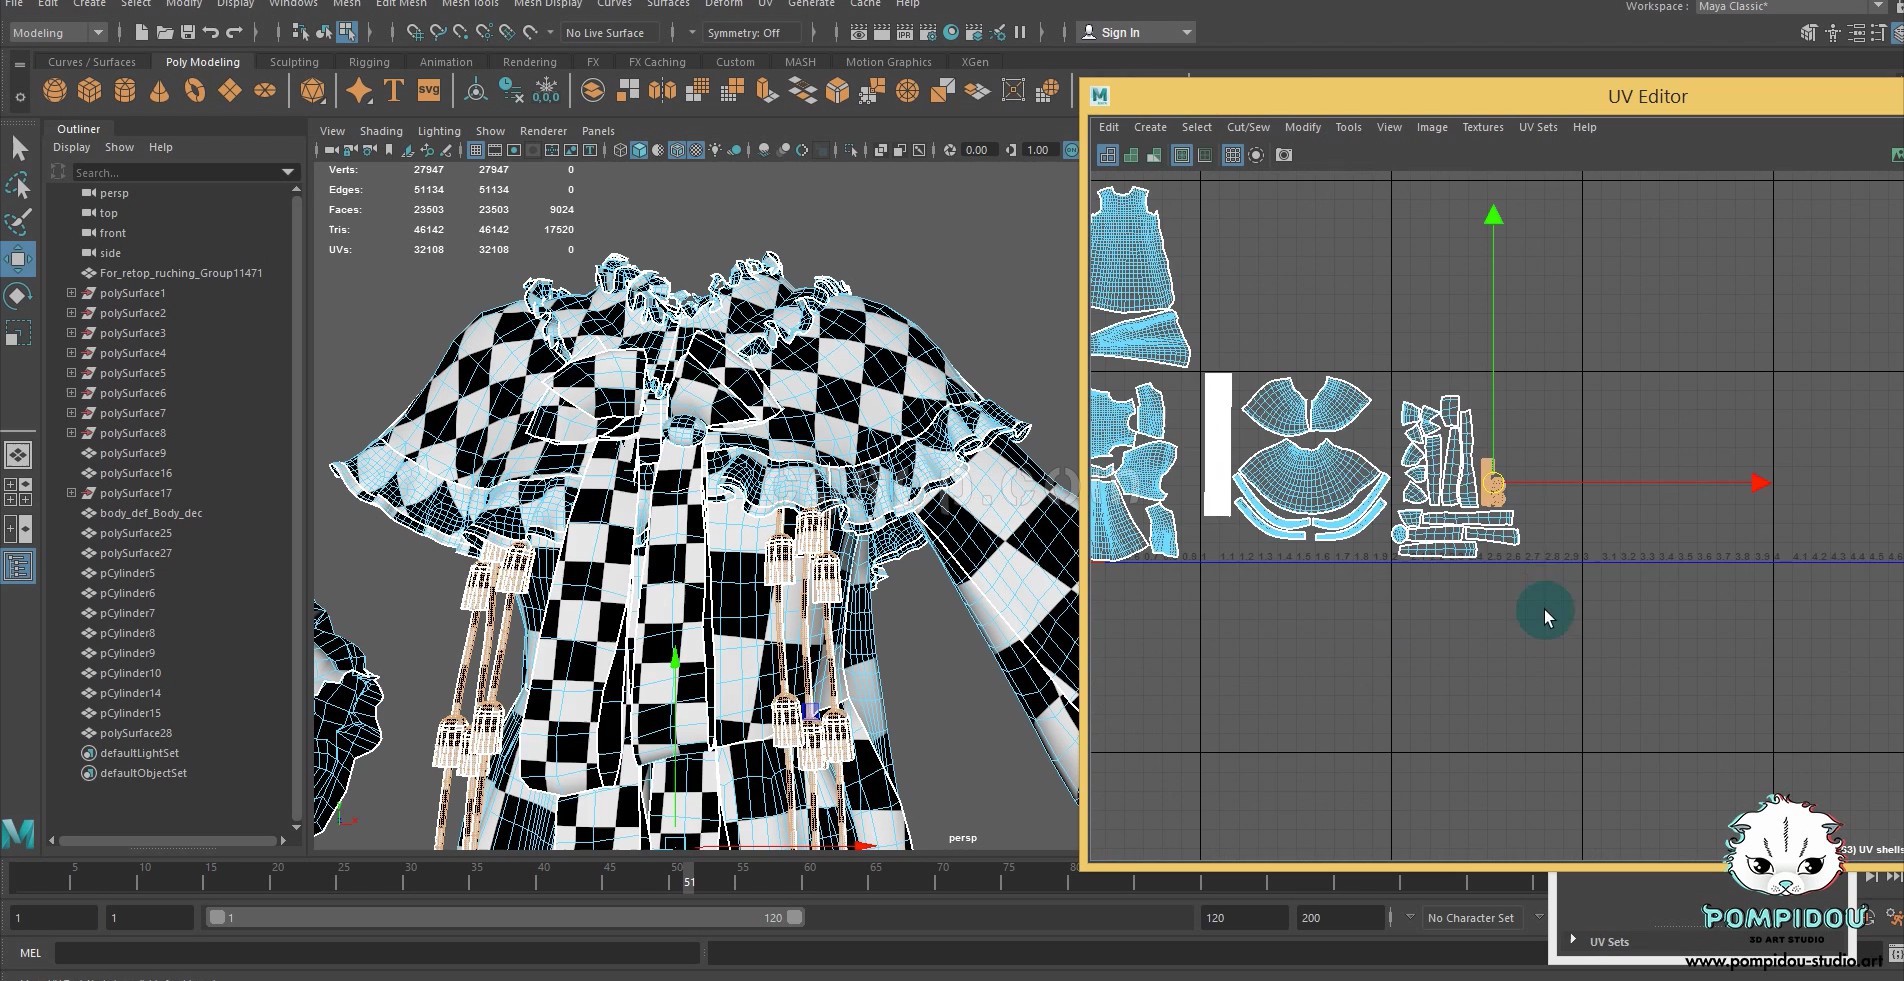Activate the Move tool in toolbox

[18, 259]
